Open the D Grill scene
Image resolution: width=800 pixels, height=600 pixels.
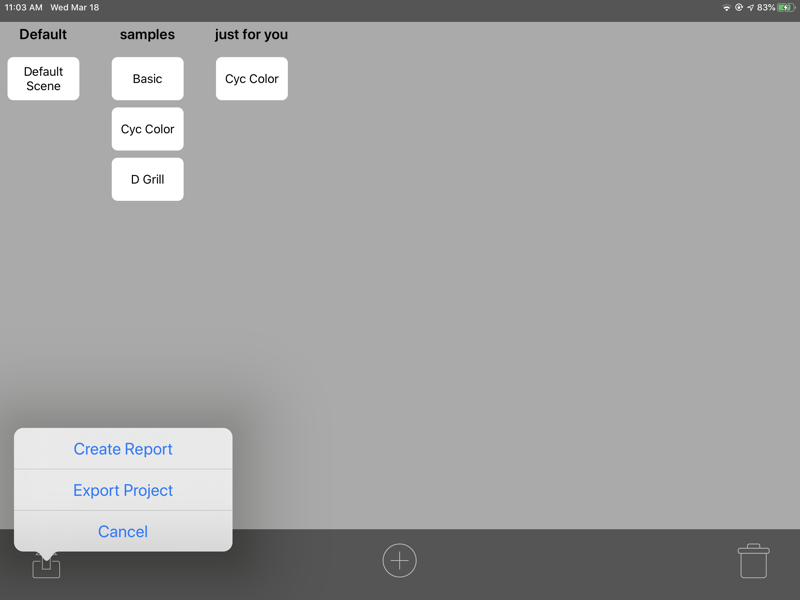(x=147, y=180)
